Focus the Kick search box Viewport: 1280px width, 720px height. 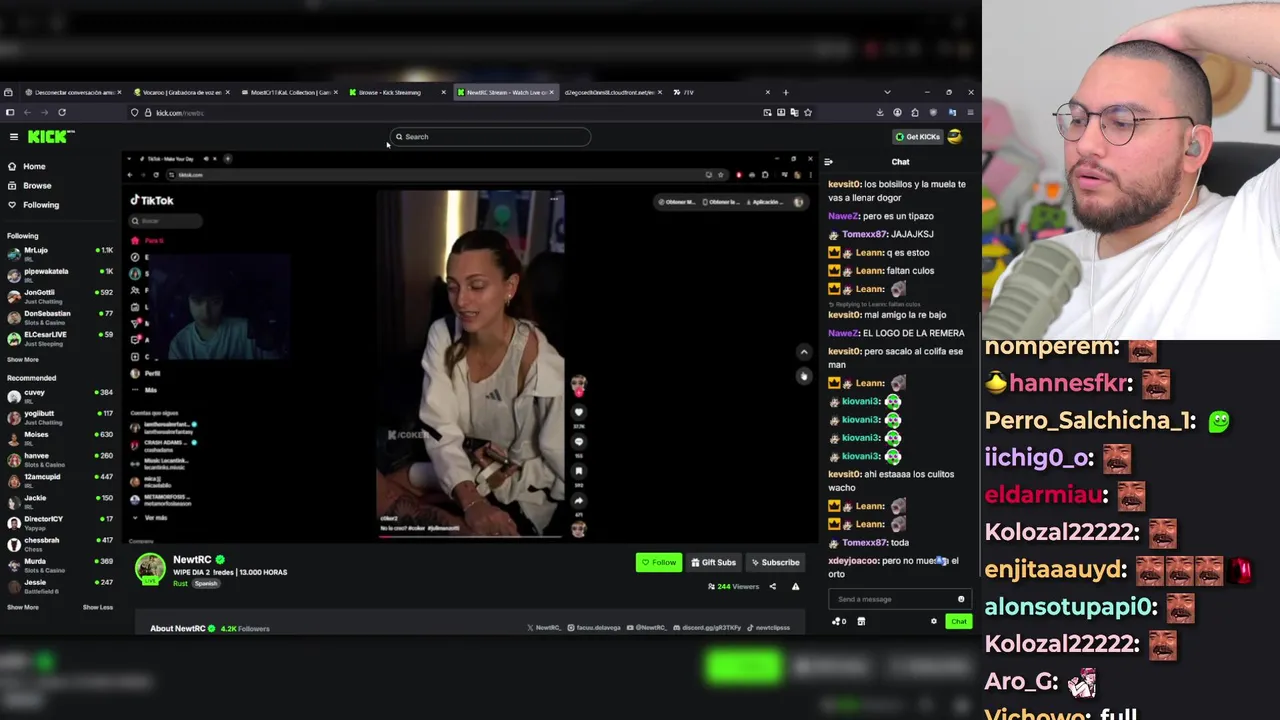pos(490,137)
